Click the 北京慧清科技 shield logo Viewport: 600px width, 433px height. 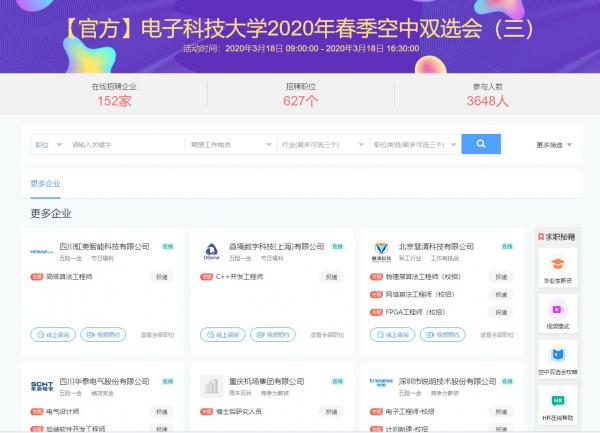click(380, 250)
